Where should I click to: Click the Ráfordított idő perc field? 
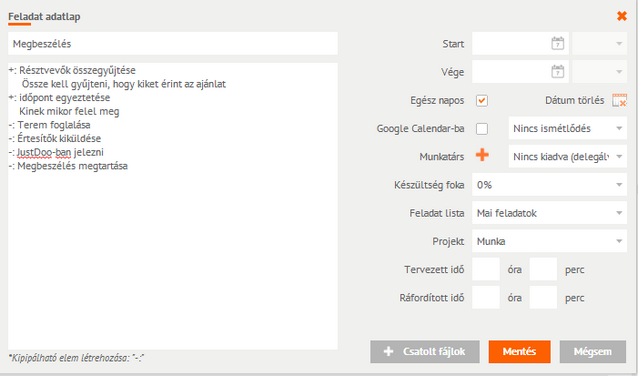543,297
